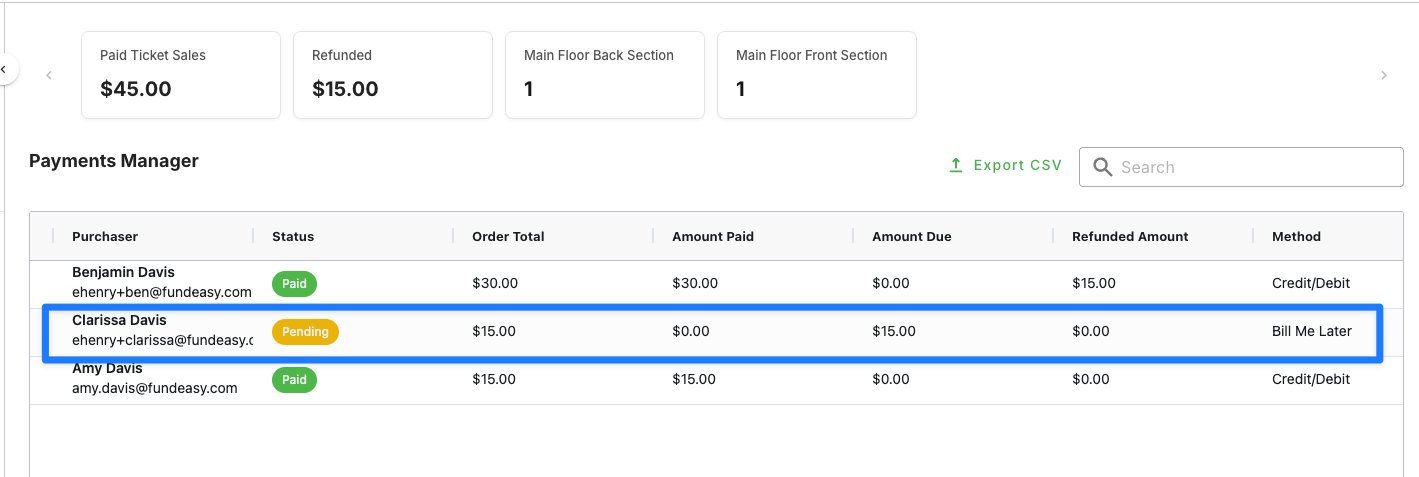The width and height of the screenshot is (1419, 477).
Task: Sort by the Purchaser column header
Action: tap(105, 237)
